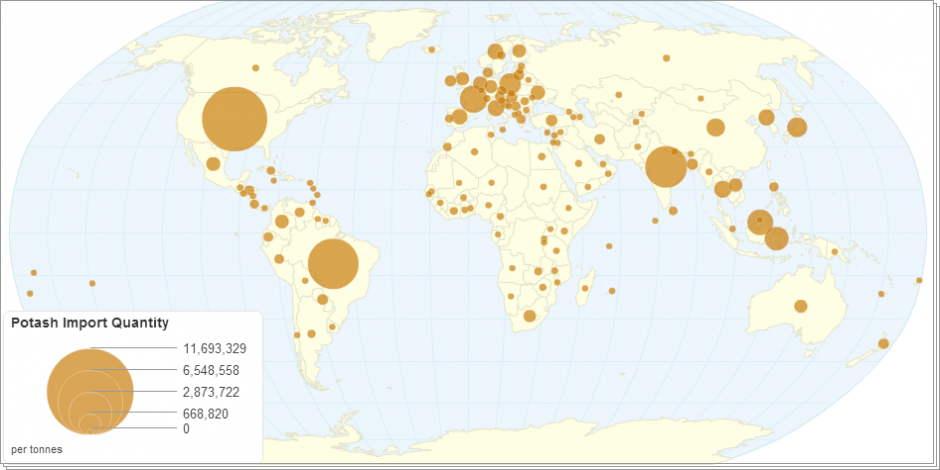
Task: Click the large bubble over India
Action: tap(666, 166)
